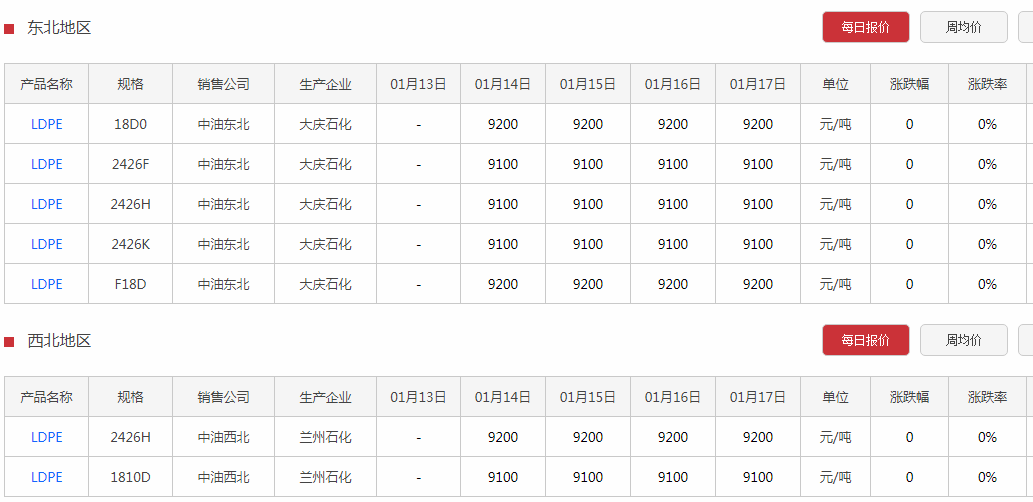Click 兰州石化 cell in 1810D row
Screen dimensions: 1033x502
[325, 477]
